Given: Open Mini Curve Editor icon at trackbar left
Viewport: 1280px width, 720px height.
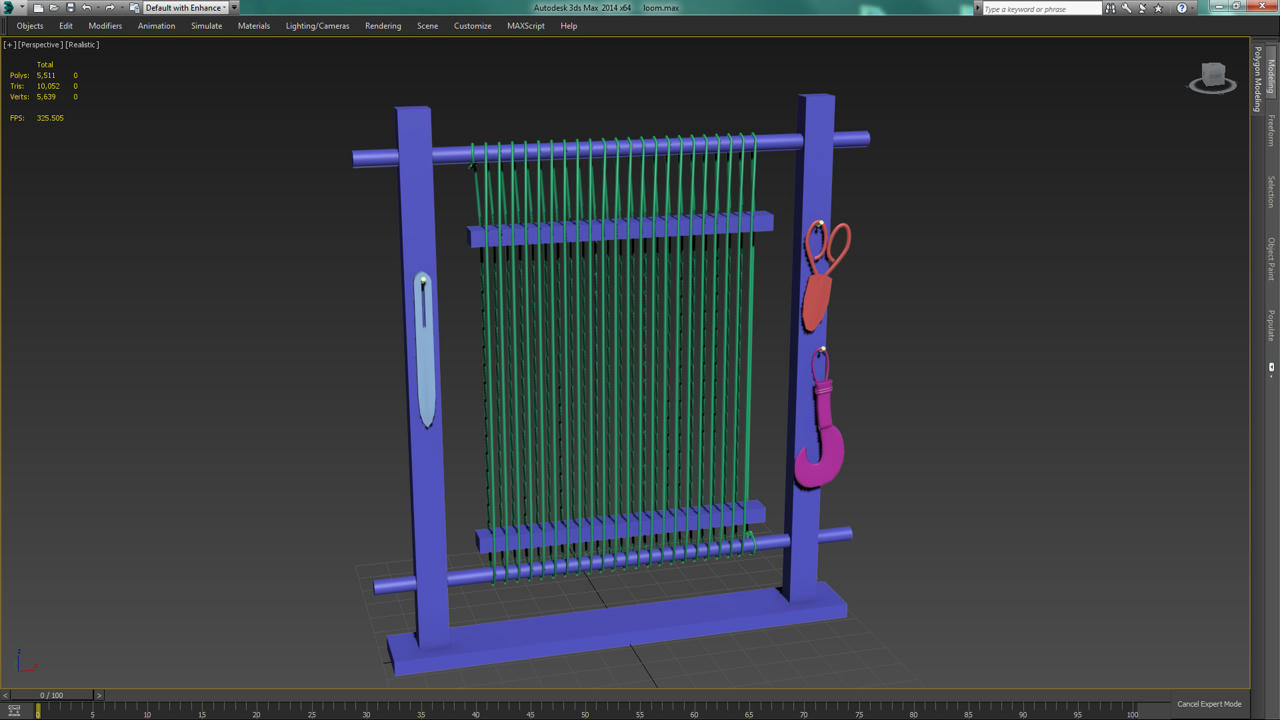Looking at the screenshot, I should [x=14, y=711].
